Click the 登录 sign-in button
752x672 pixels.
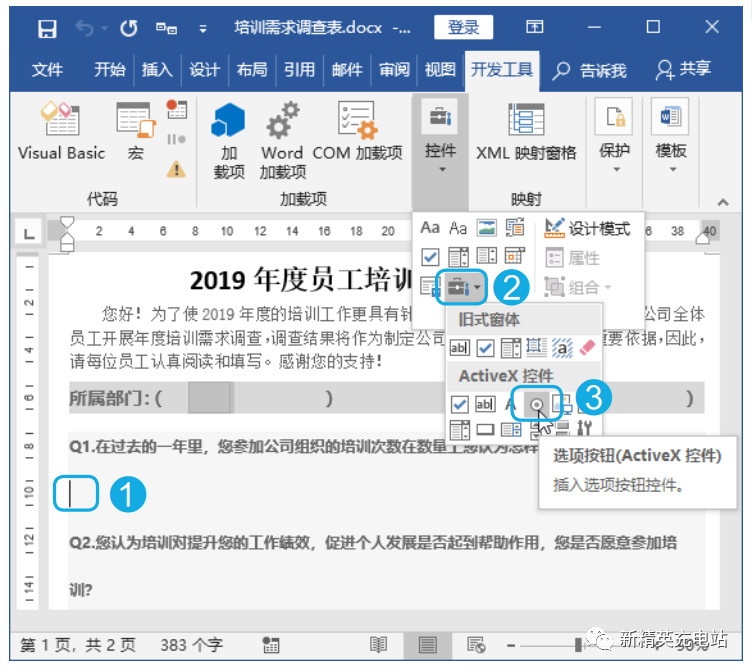coord(463,27)
